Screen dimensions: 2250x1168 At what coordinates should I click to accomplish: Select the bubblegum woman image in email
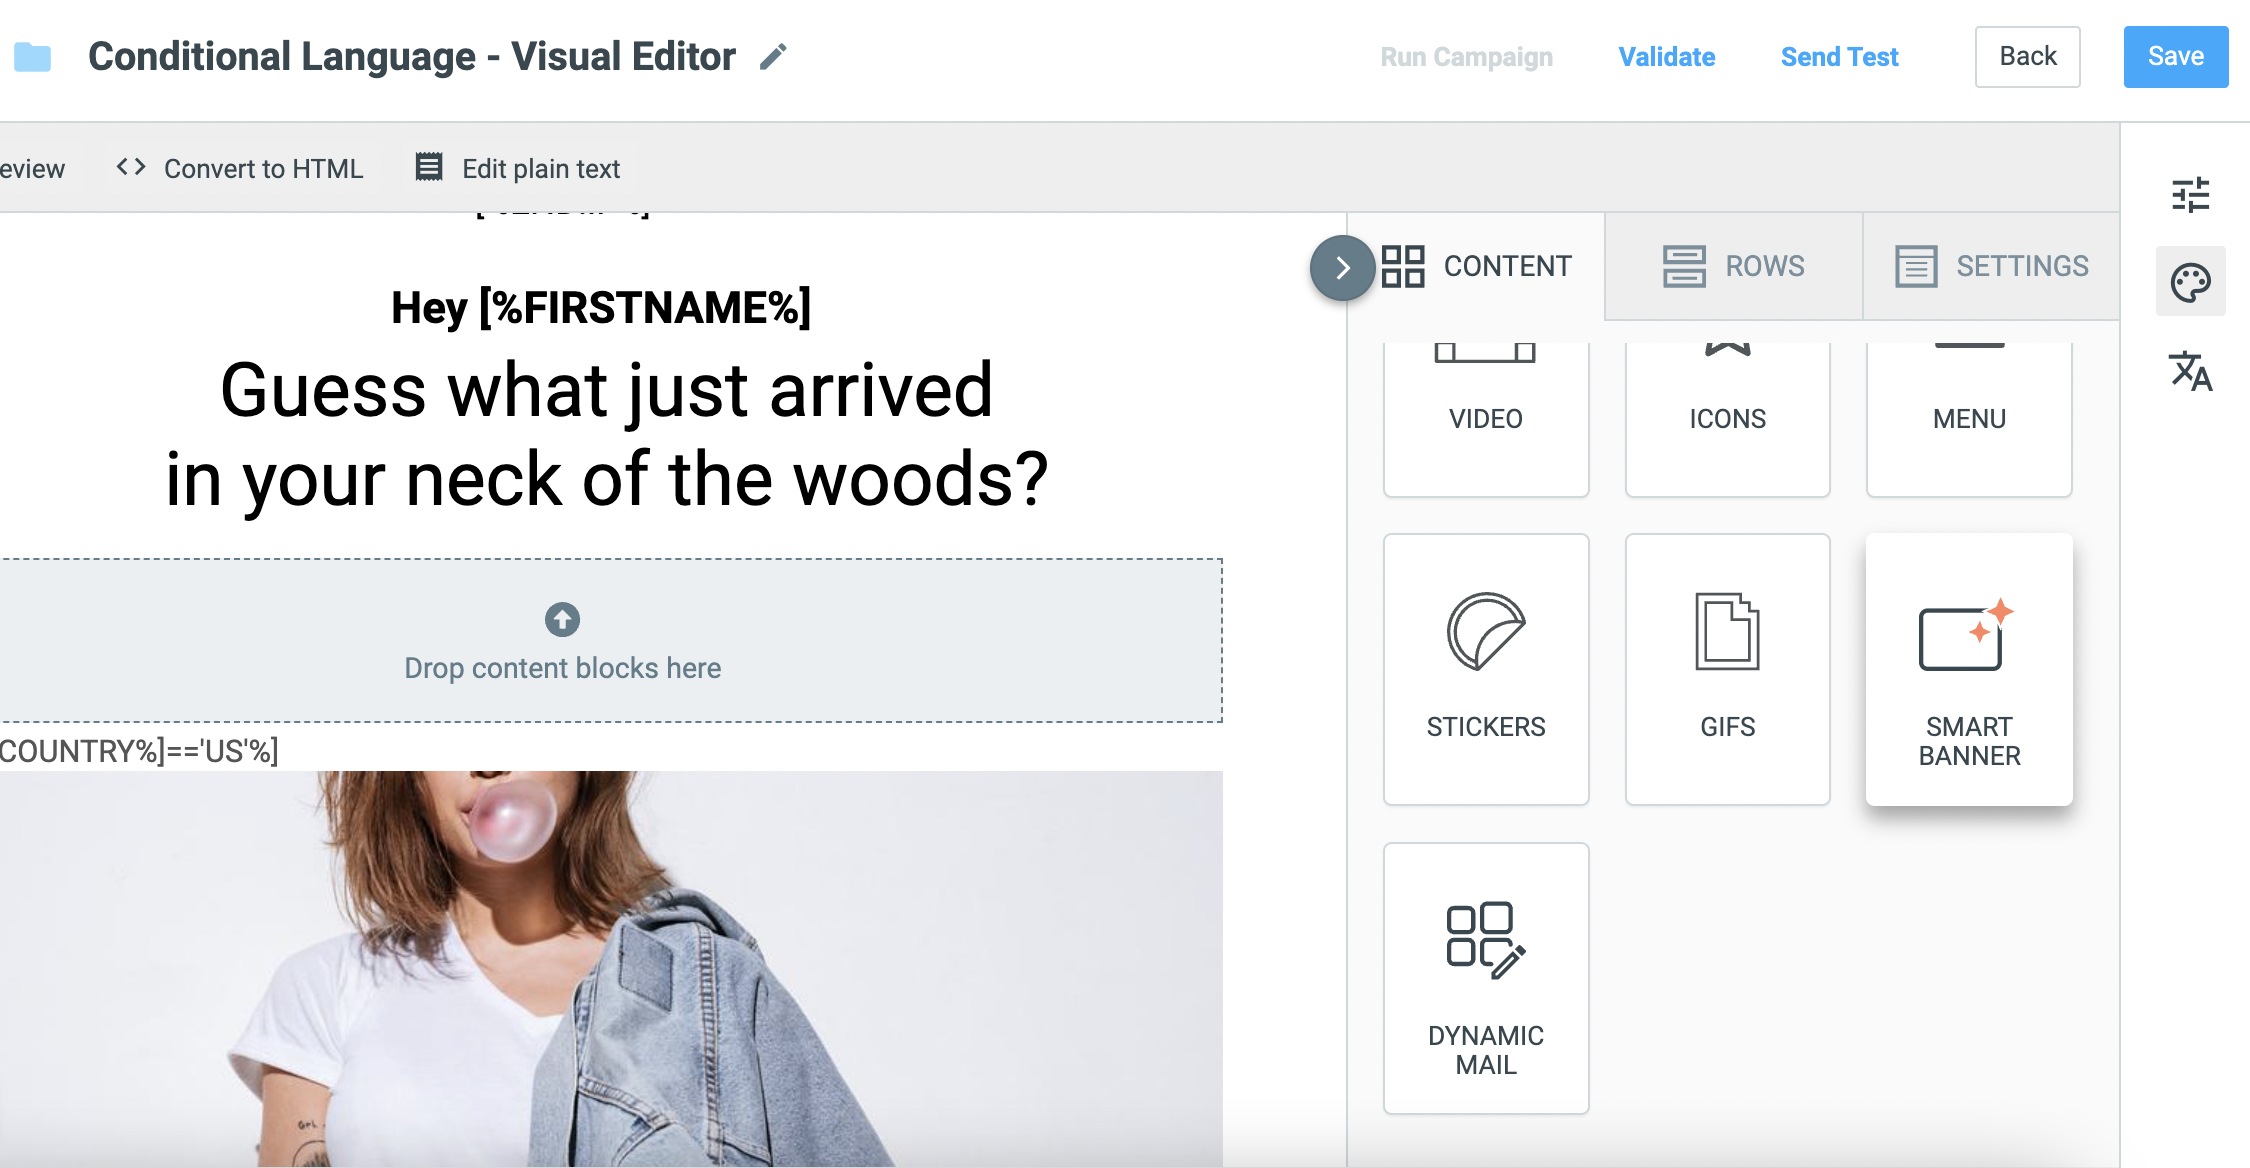[x=611, y=968]
